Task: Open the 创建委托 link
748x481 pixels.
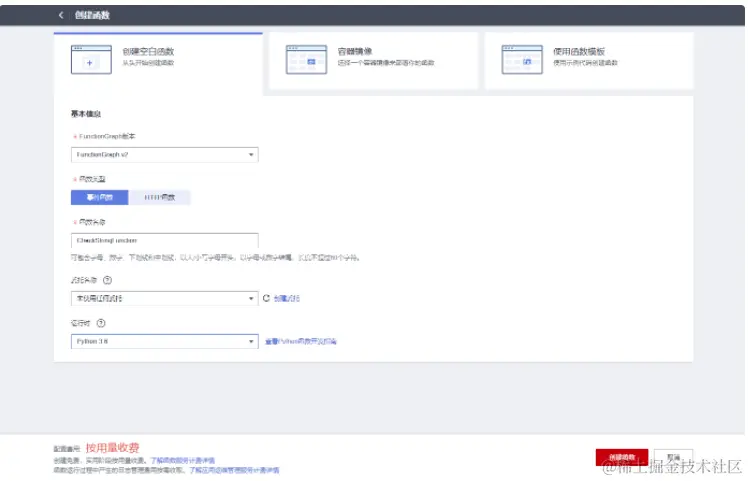Action: tap(287, 298)
